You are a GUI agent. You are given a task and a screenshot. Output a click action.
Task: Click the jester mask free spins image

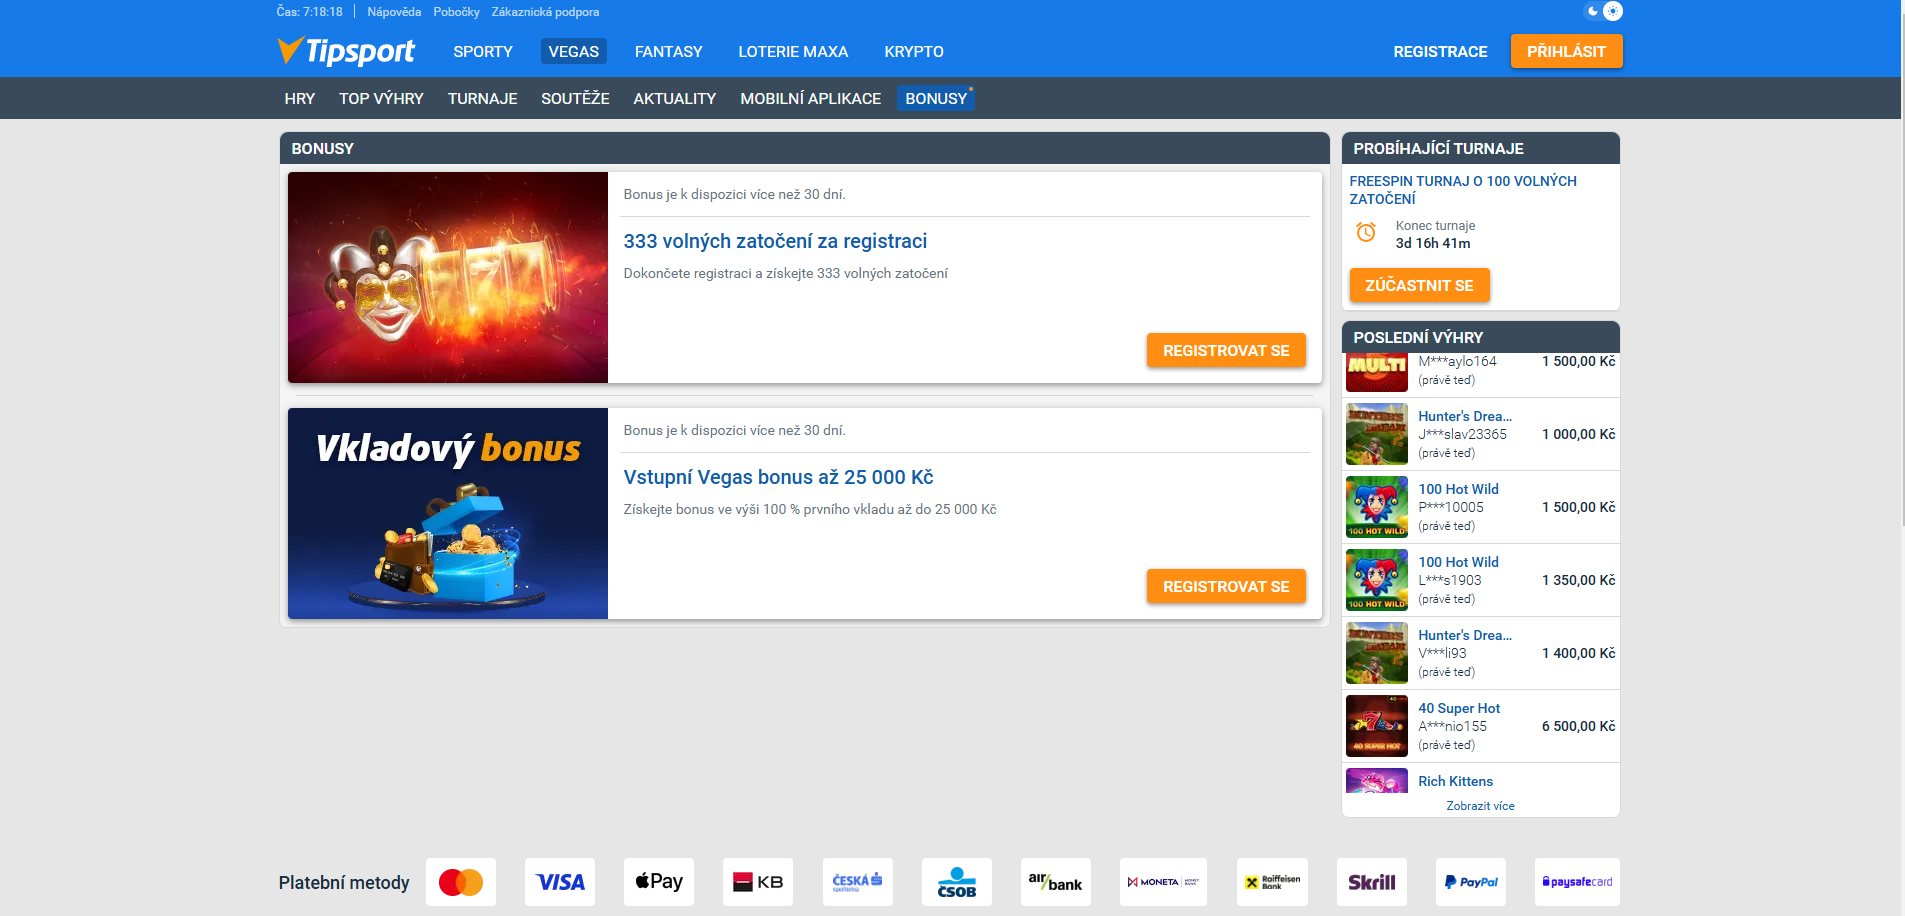pyautogui.click(x=448, y=277)
